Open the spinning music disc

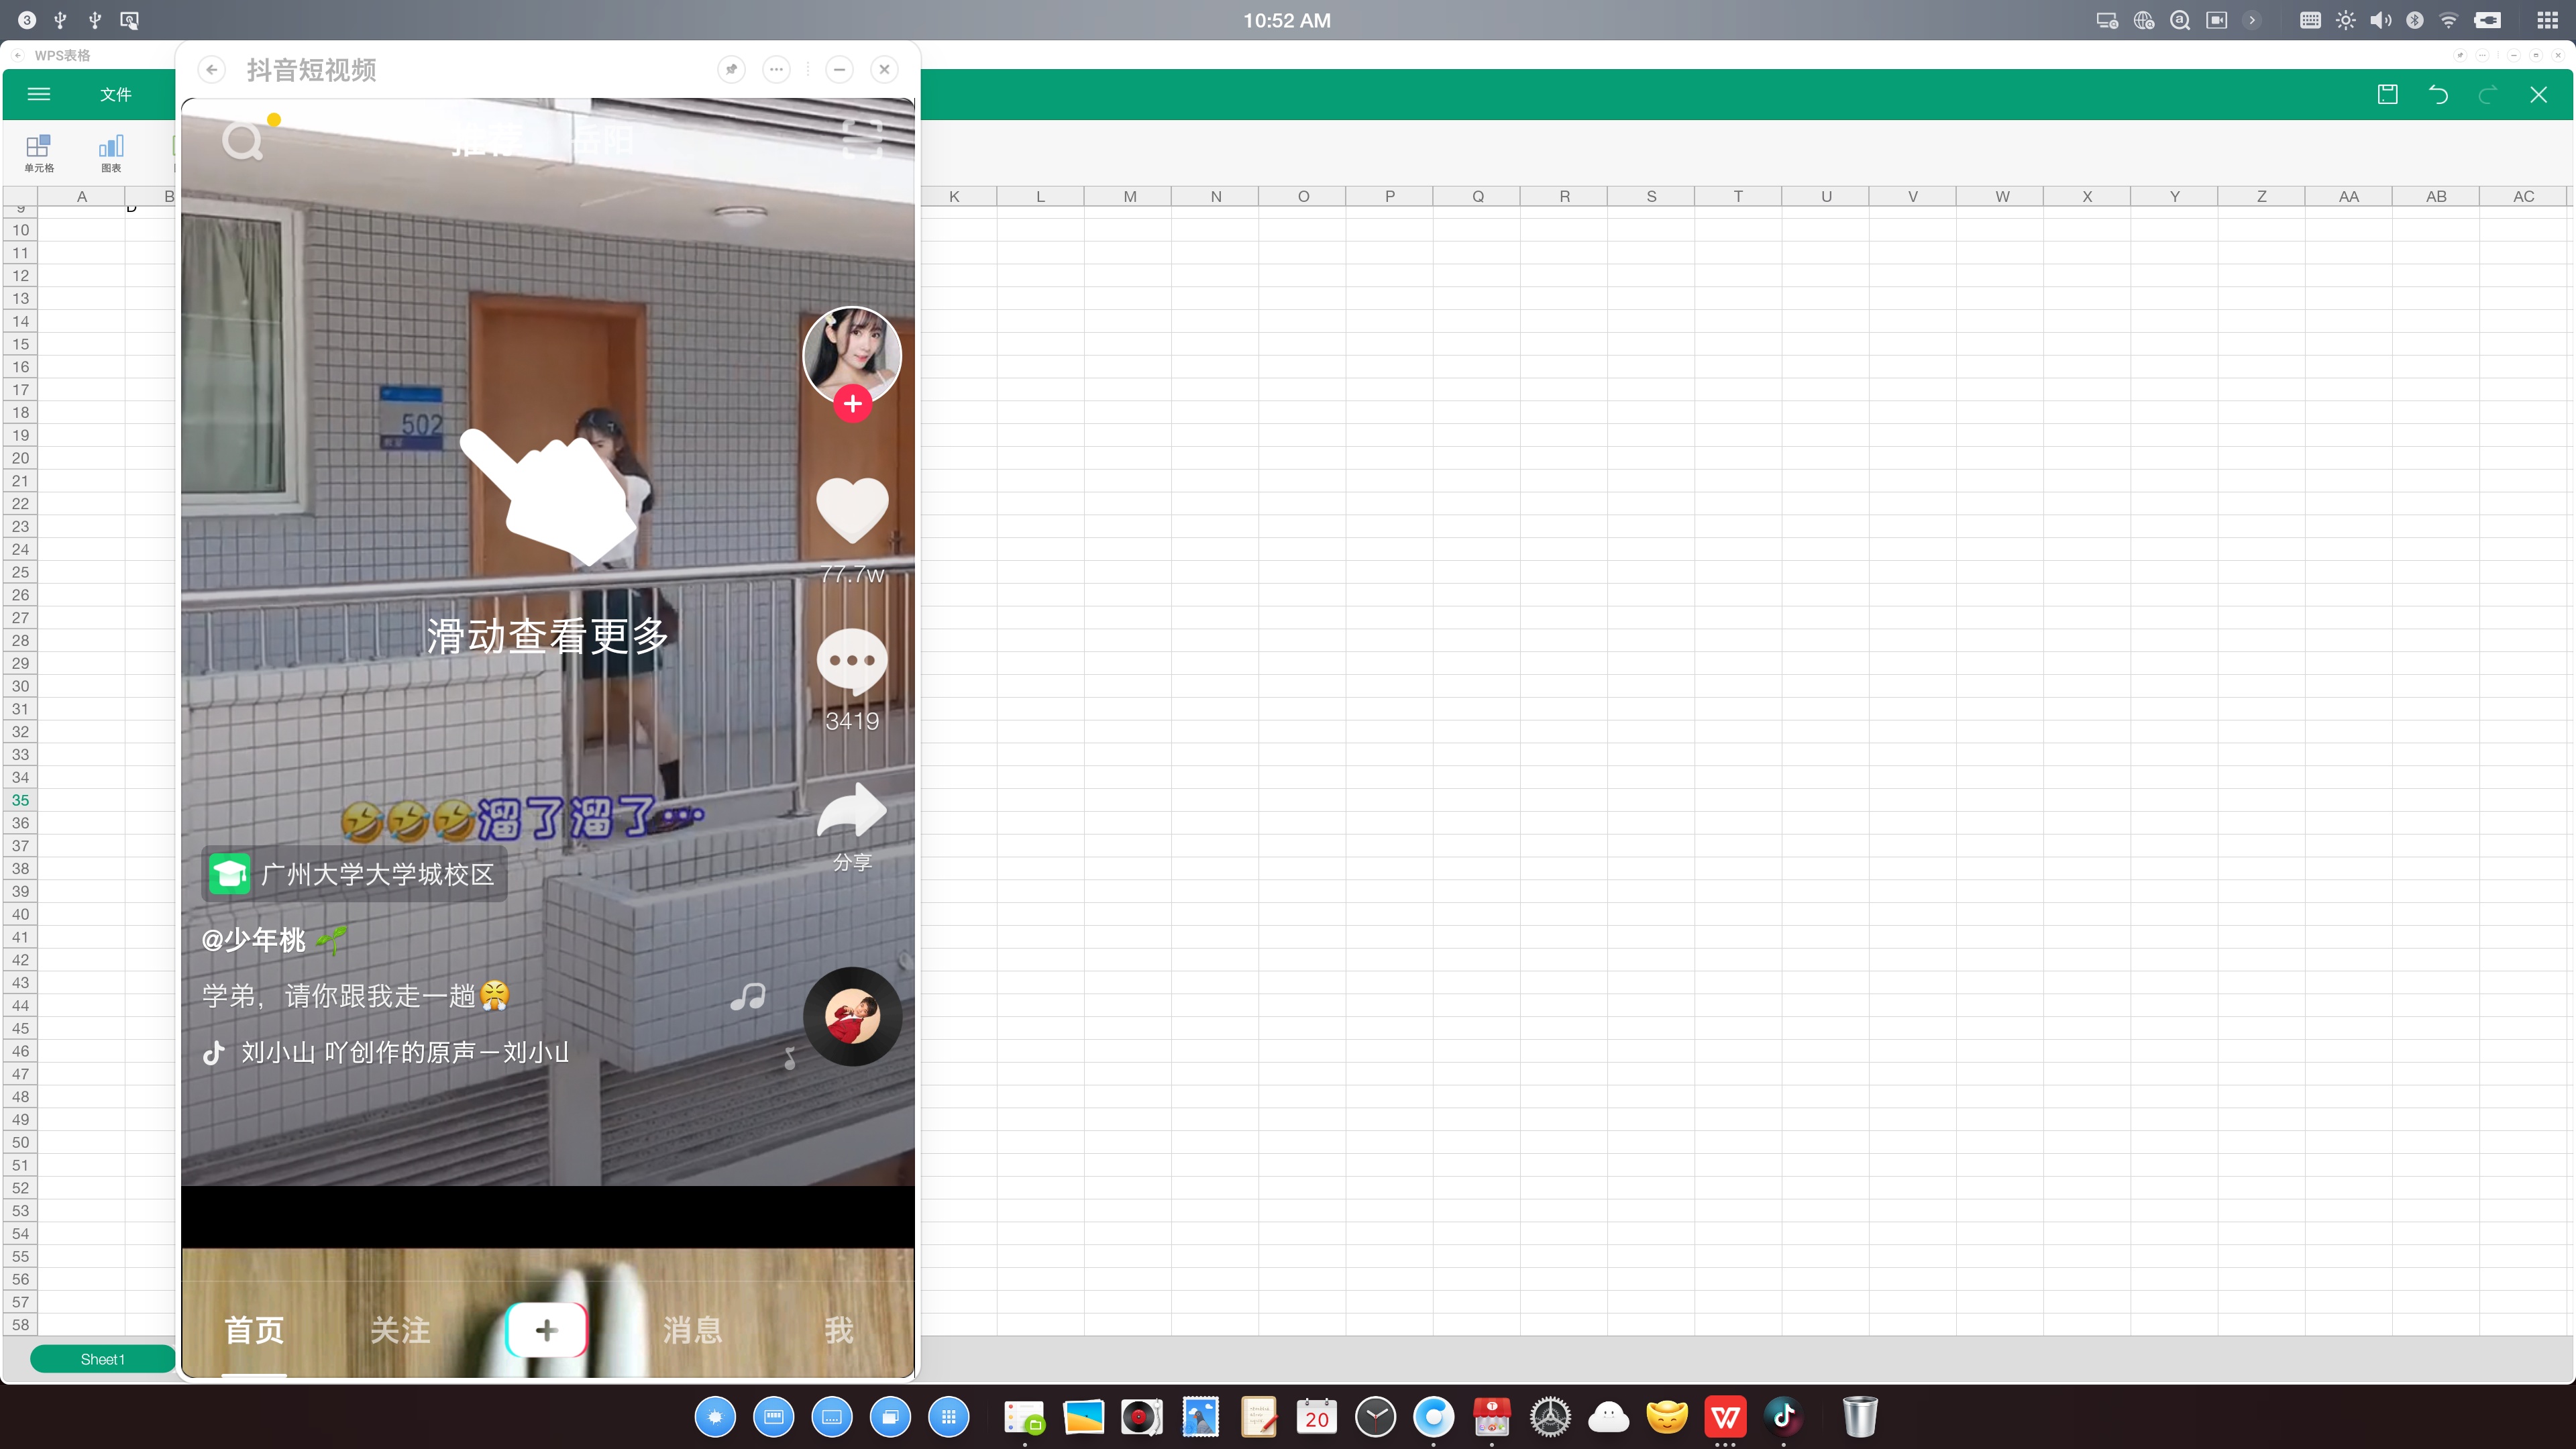[x=852, y=1016]
